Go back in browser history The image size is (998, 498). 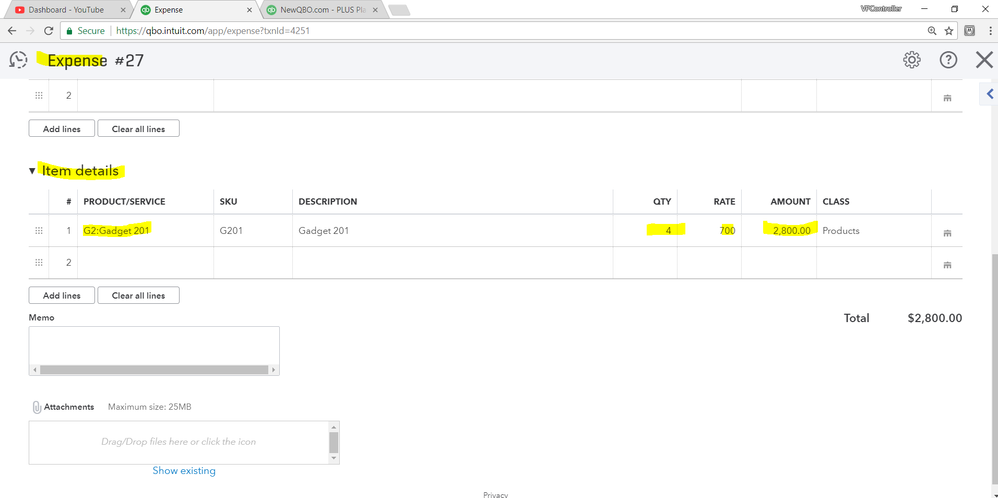(11, 31)
